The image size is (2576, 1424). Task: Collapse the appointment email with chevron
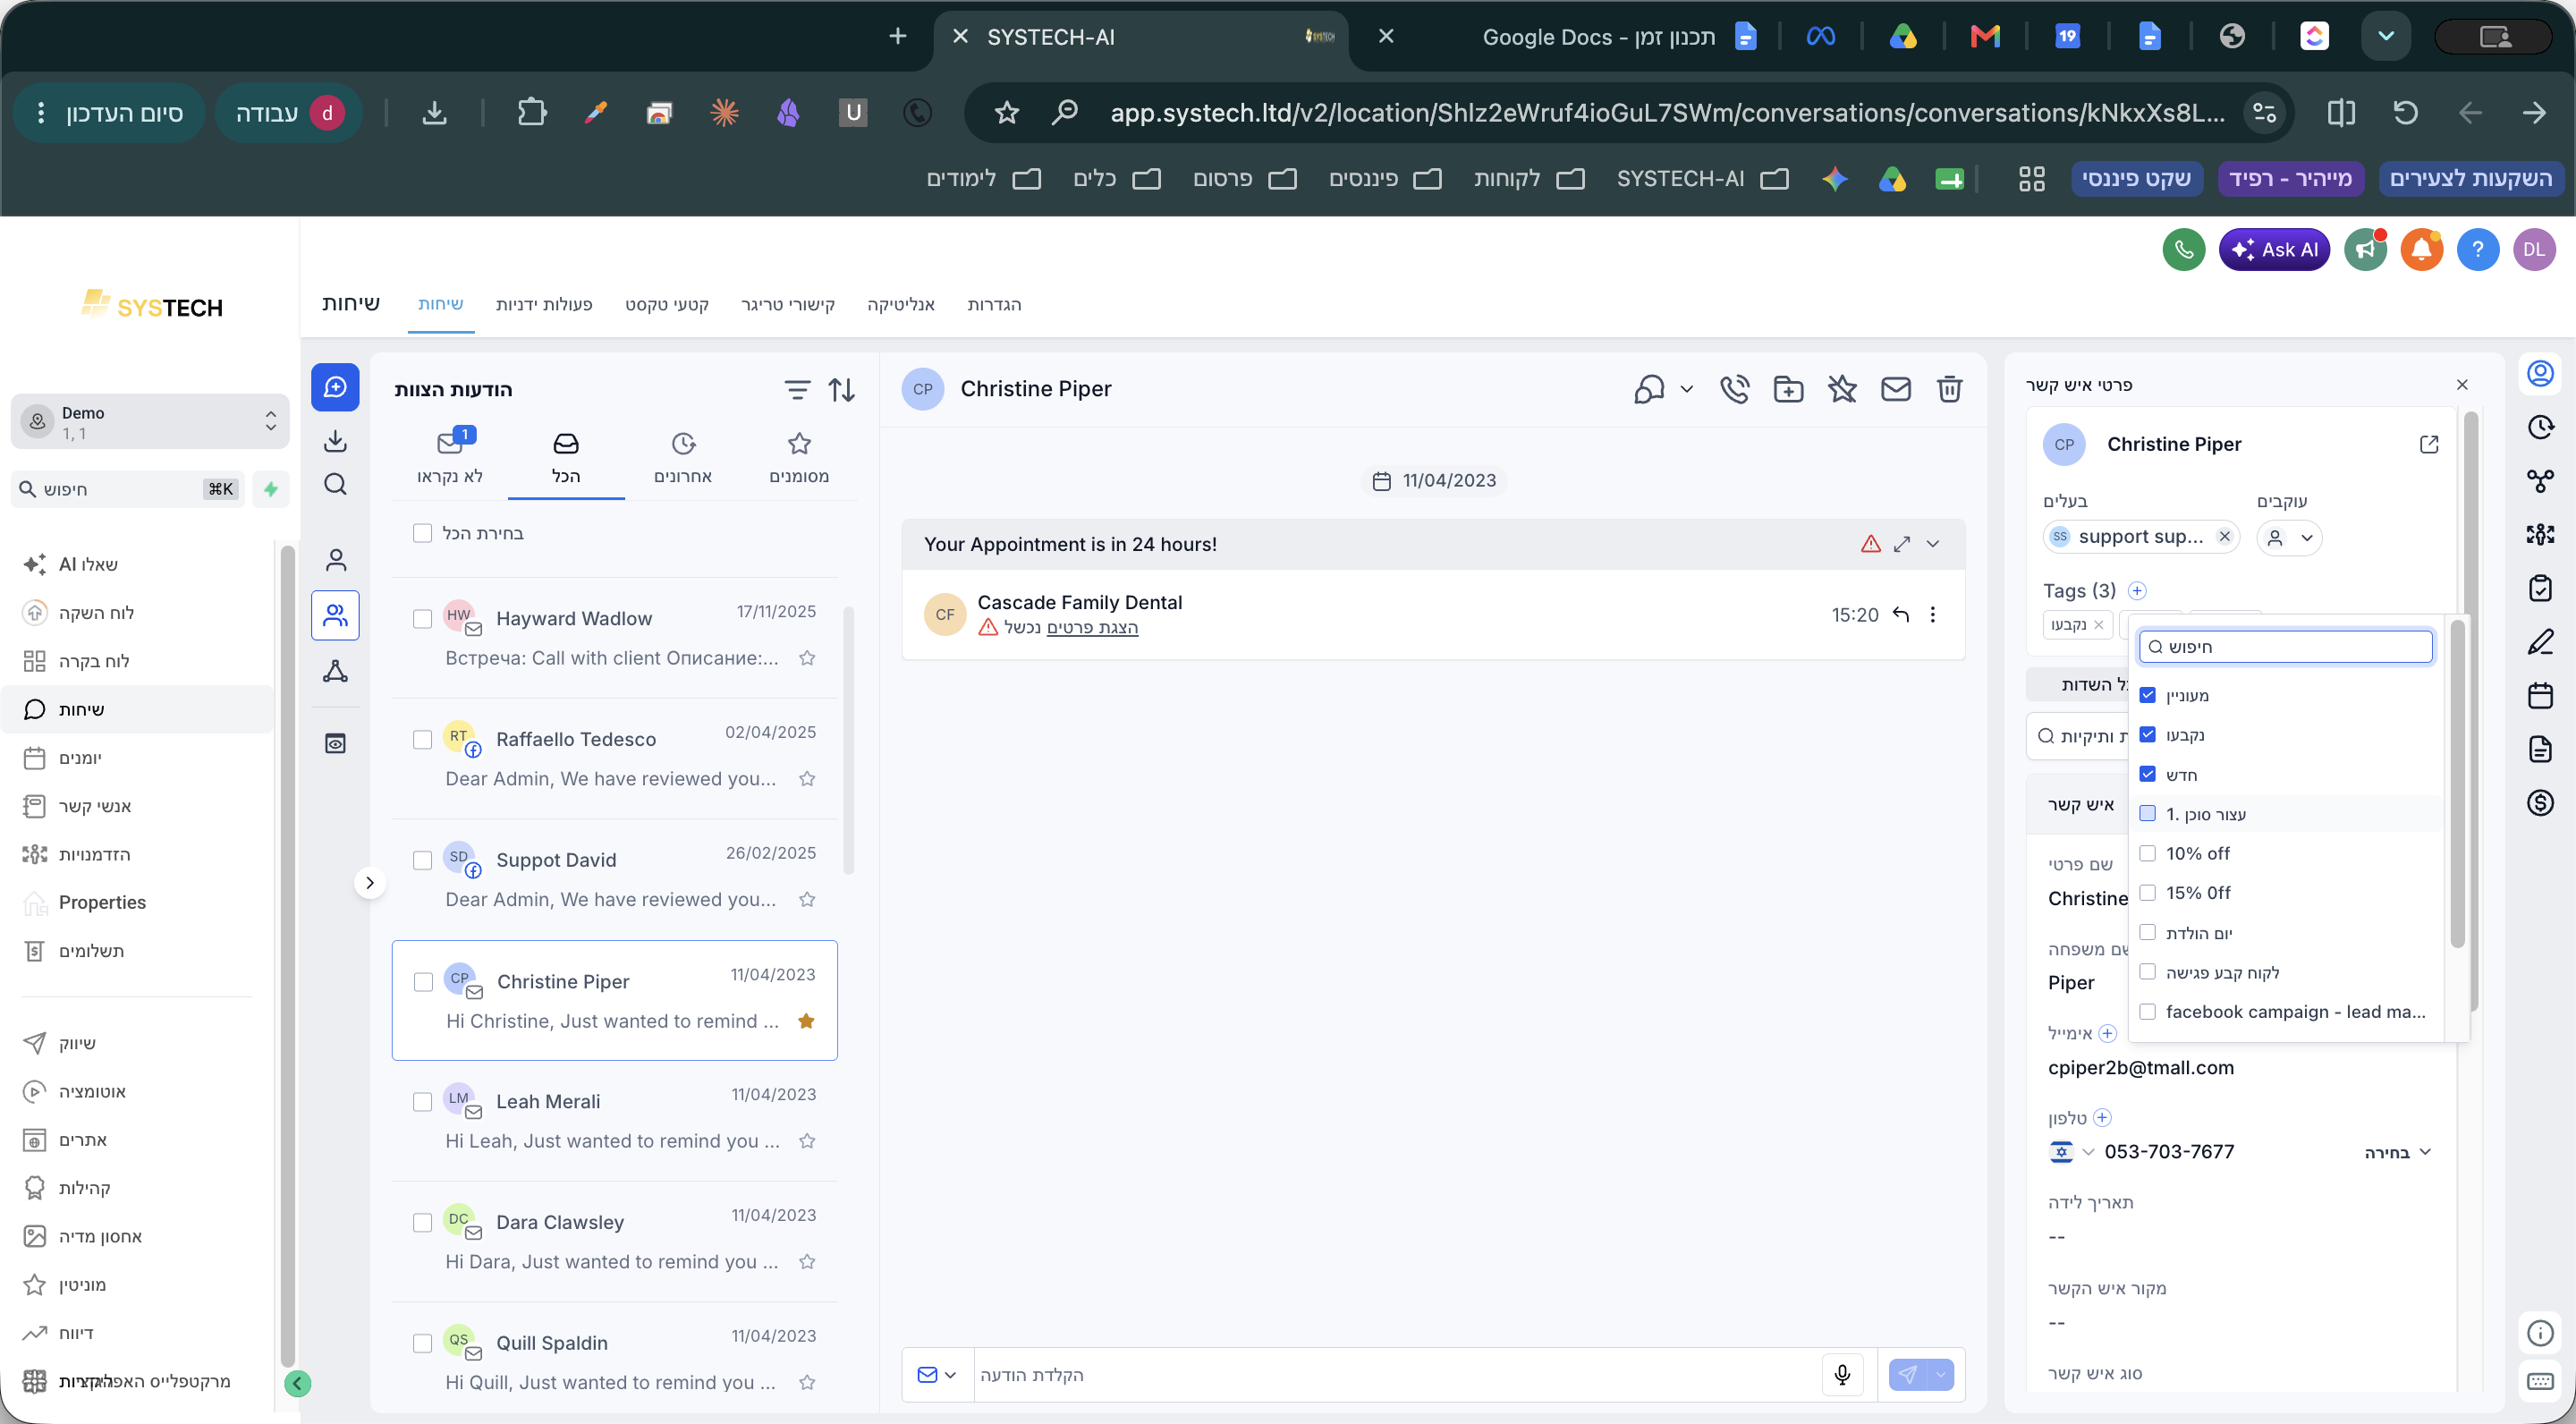pyautogui.click(x=1932, y=544)
